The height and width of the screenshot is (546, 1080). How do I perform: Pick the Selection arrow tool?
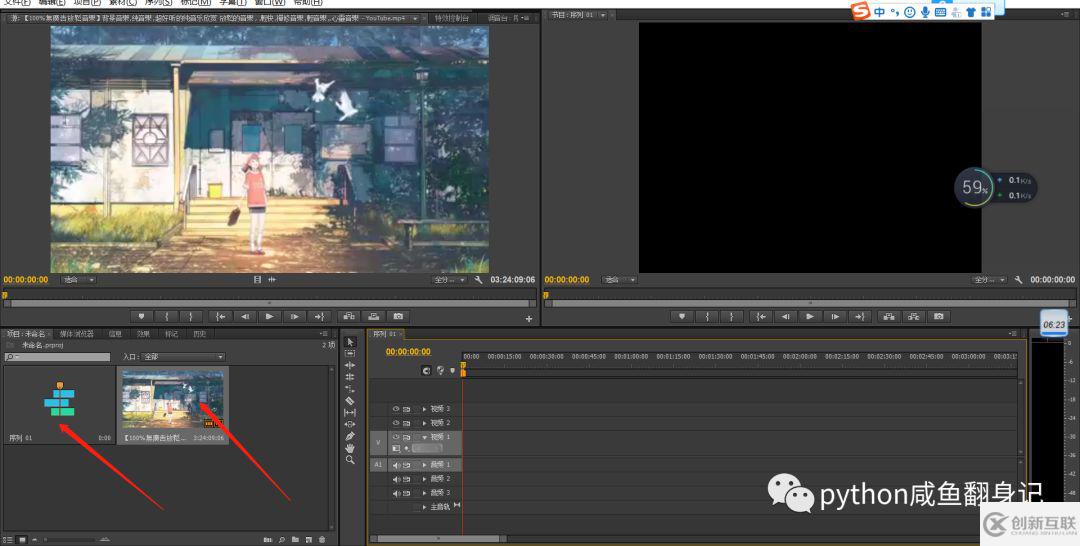point(349,342)
